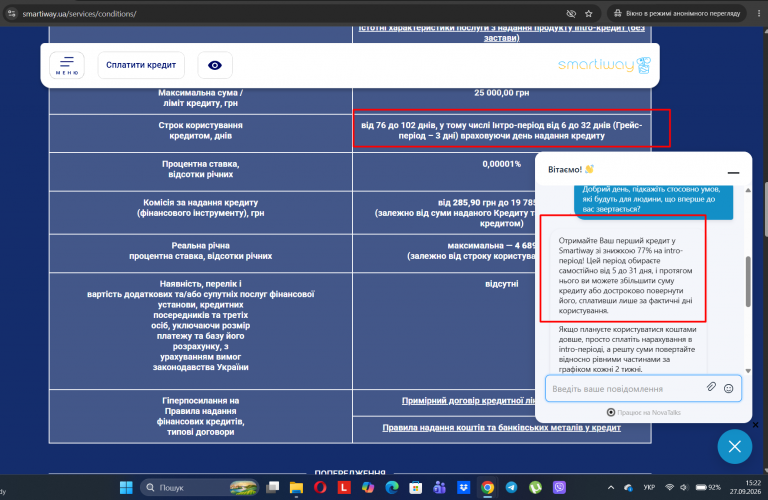Open the Примірний договір кредитної лінії link
Viewport: 768px width, 500px height.
point(469,401)
